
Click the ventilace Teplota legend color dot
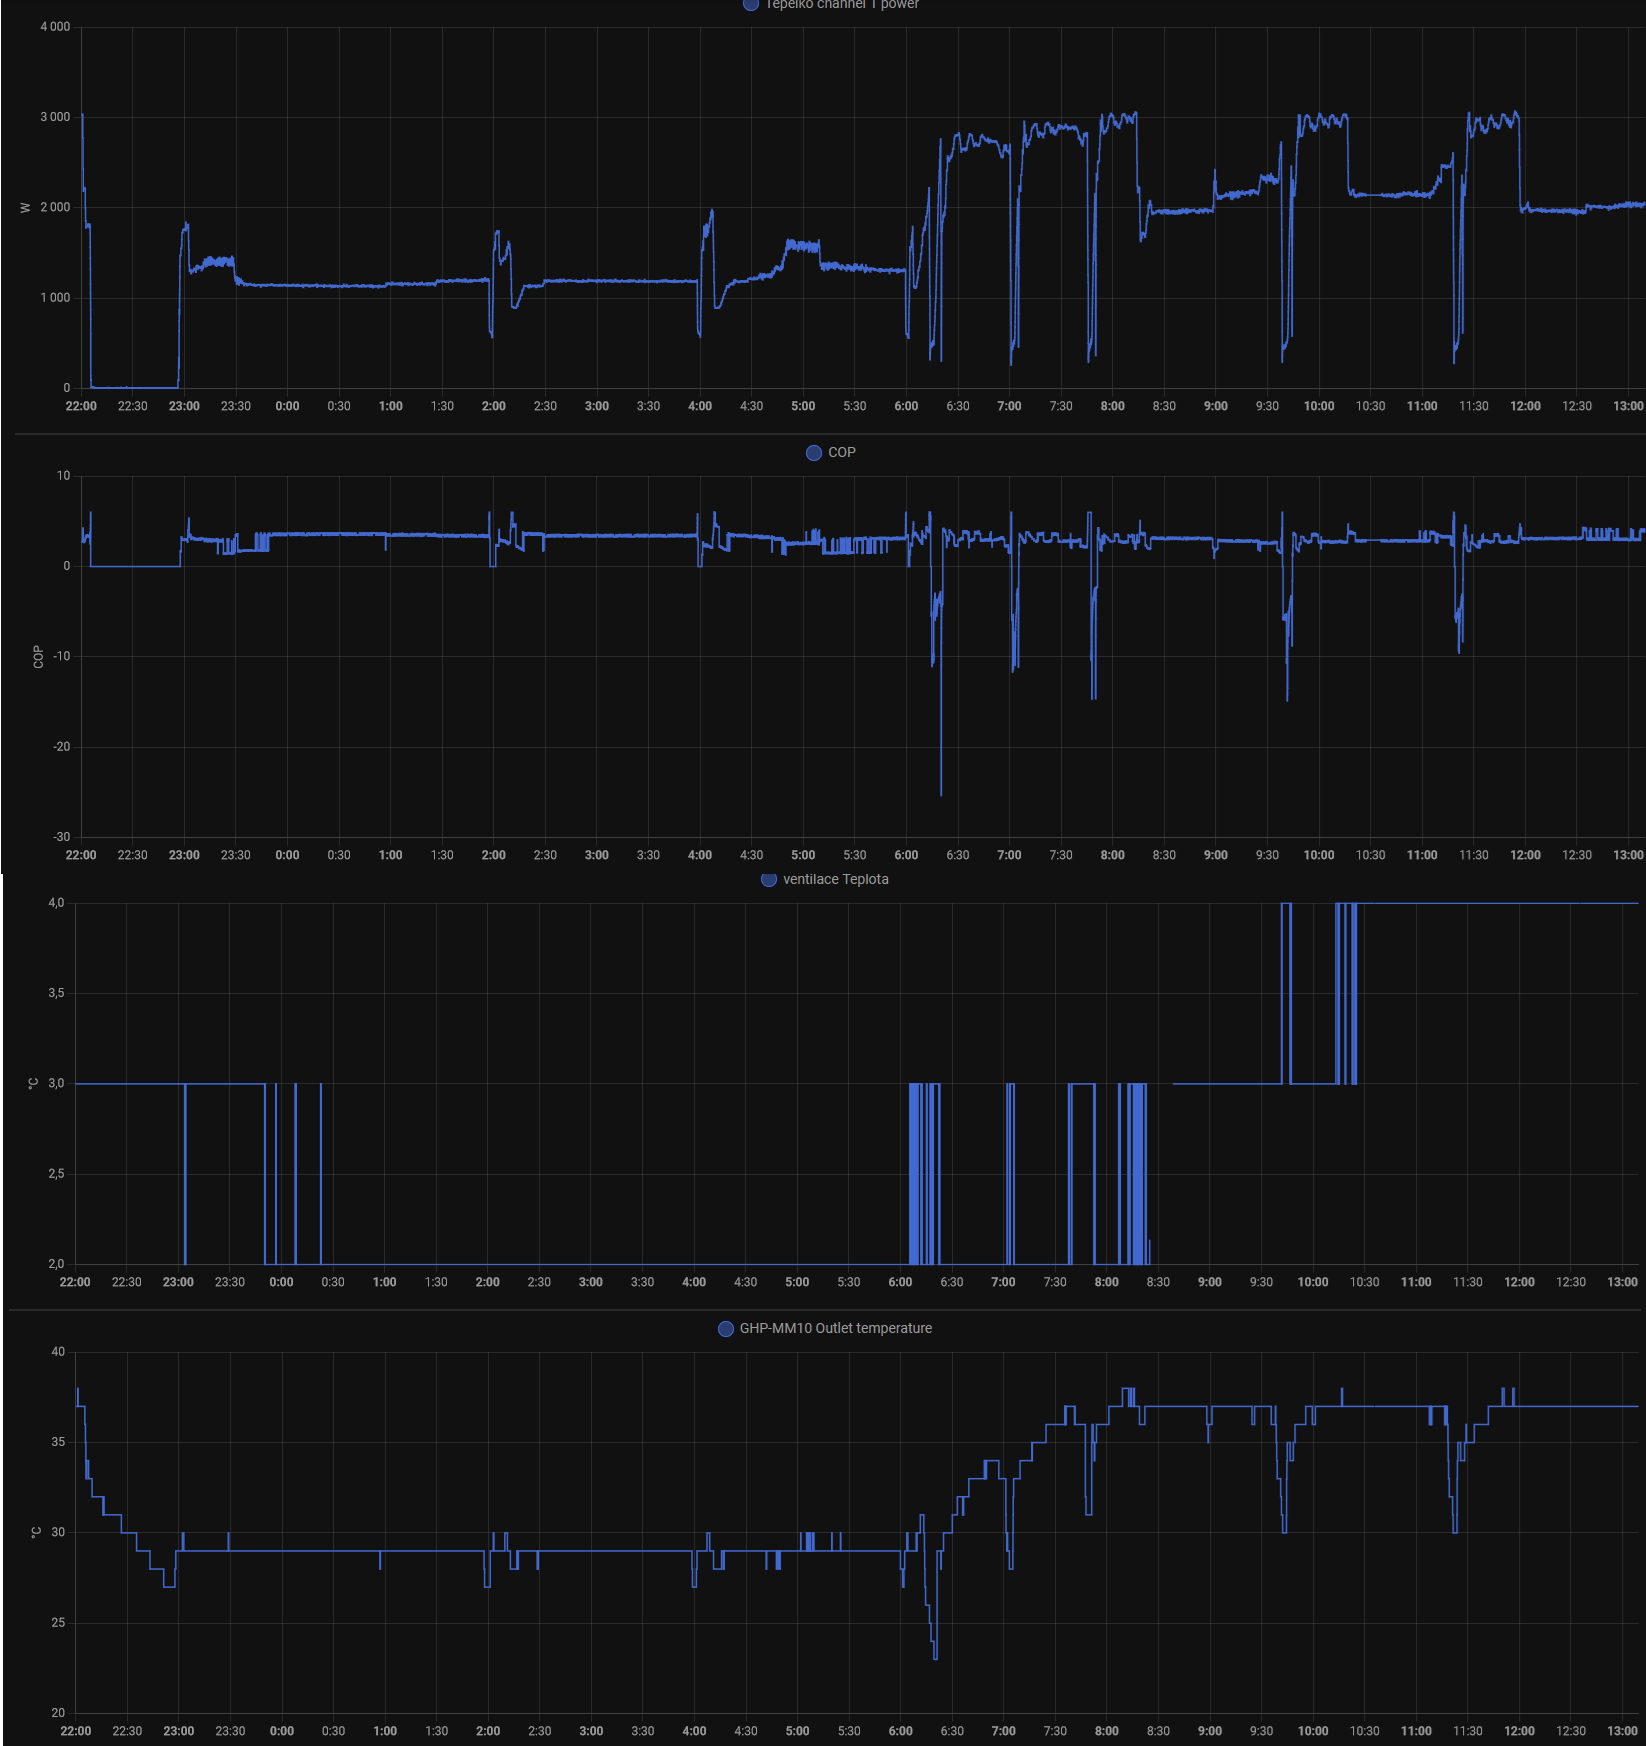point(769,879)
